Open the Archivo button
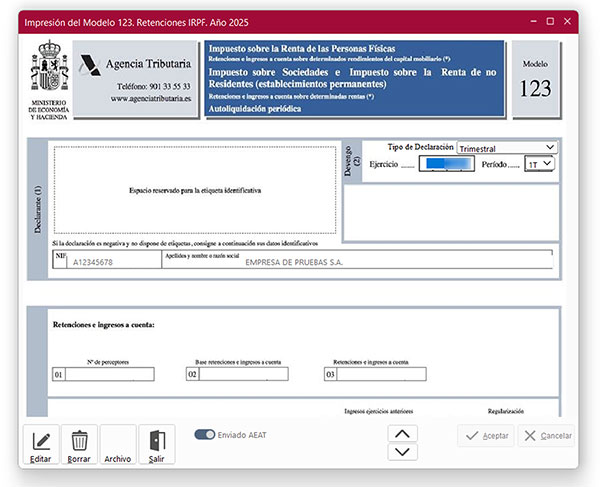The height and width of the screenshot is (487, 600). pos(117,445)
